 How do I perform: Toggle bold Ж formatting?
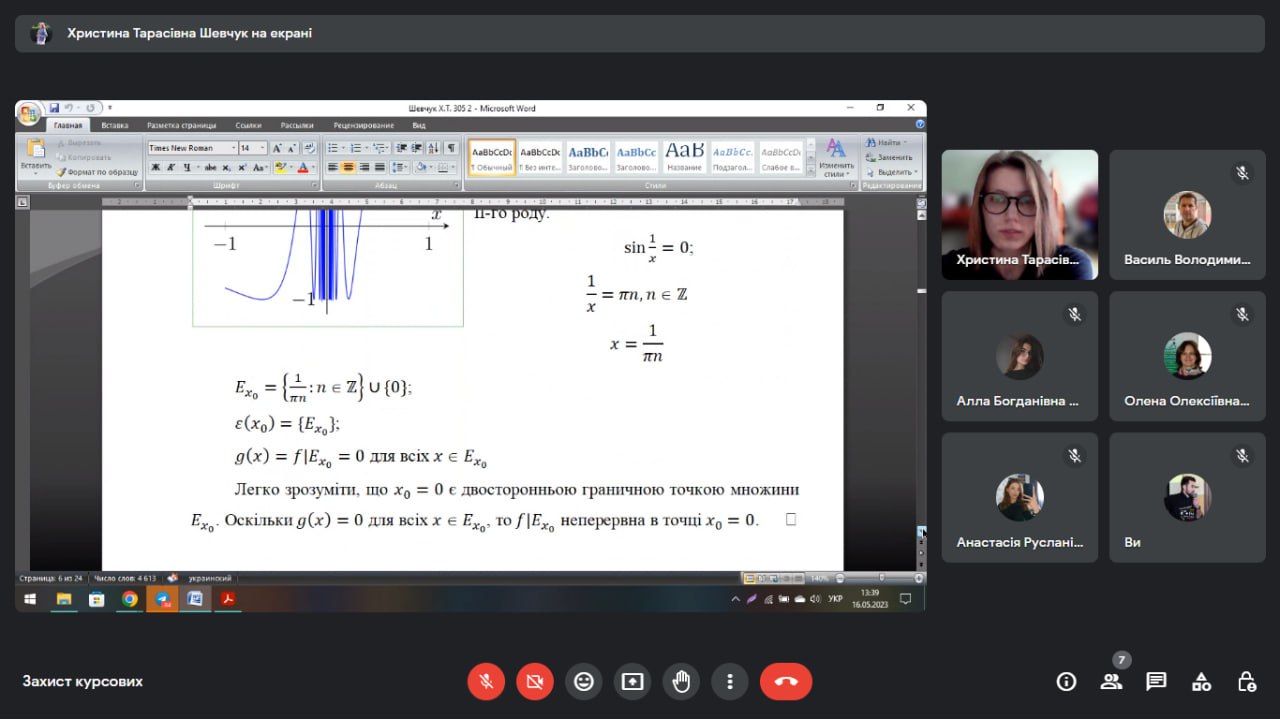(155, 167)
